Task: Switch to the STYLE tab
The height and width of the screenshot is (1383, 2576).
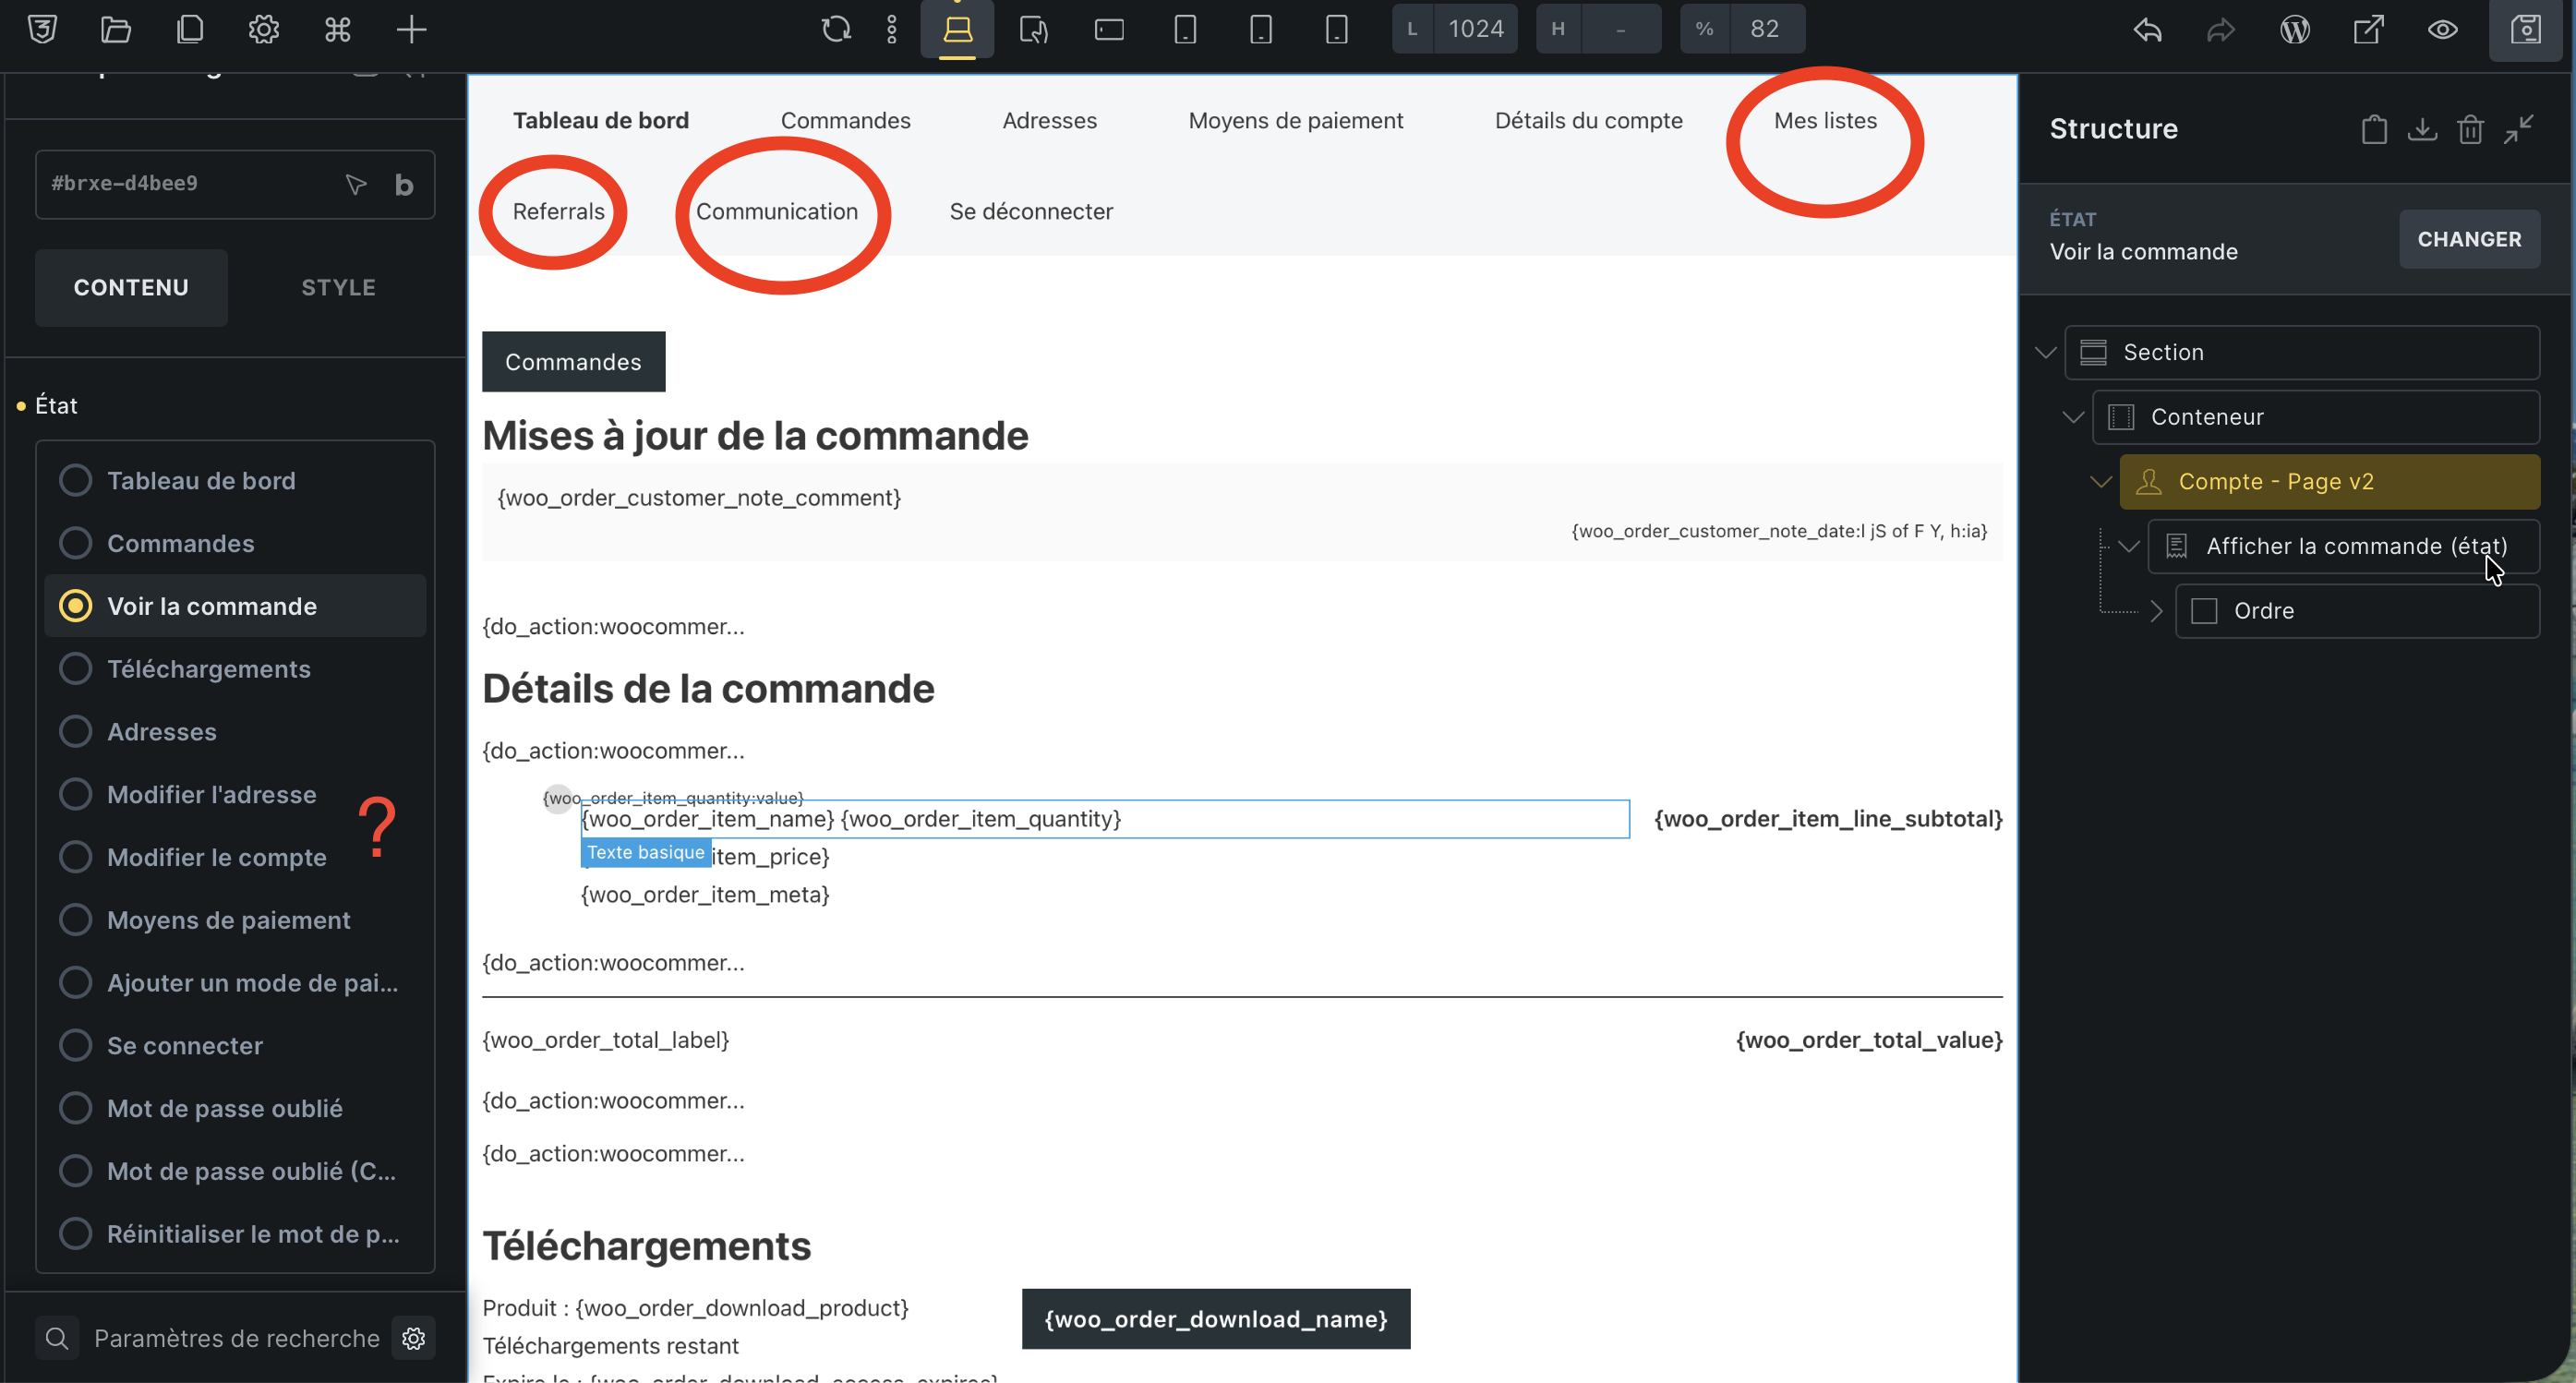Action: coord(338,288)
